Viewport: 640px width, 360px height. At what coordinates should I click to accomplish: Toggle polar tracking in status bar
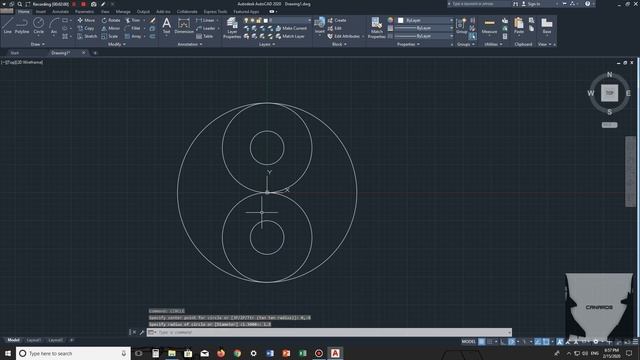[x=512, y=342]
